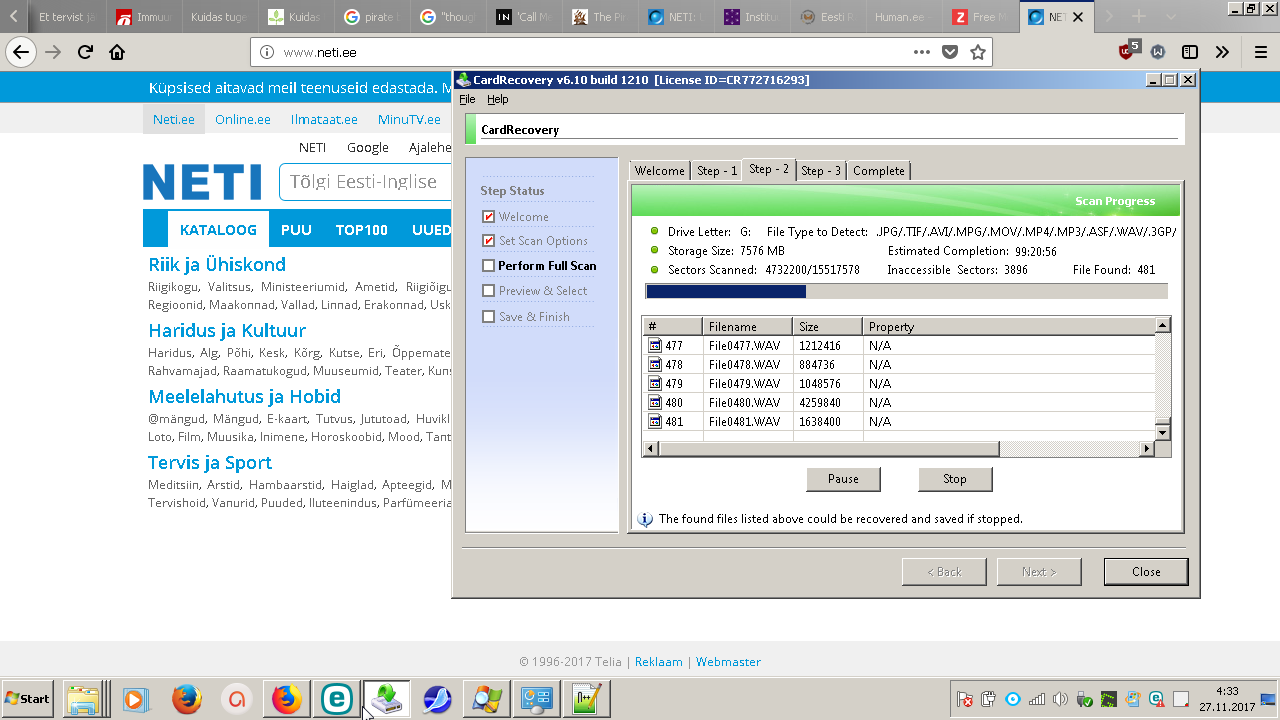Sort file list by Size column
1280x720 pixels.
[x=827, y=326]
